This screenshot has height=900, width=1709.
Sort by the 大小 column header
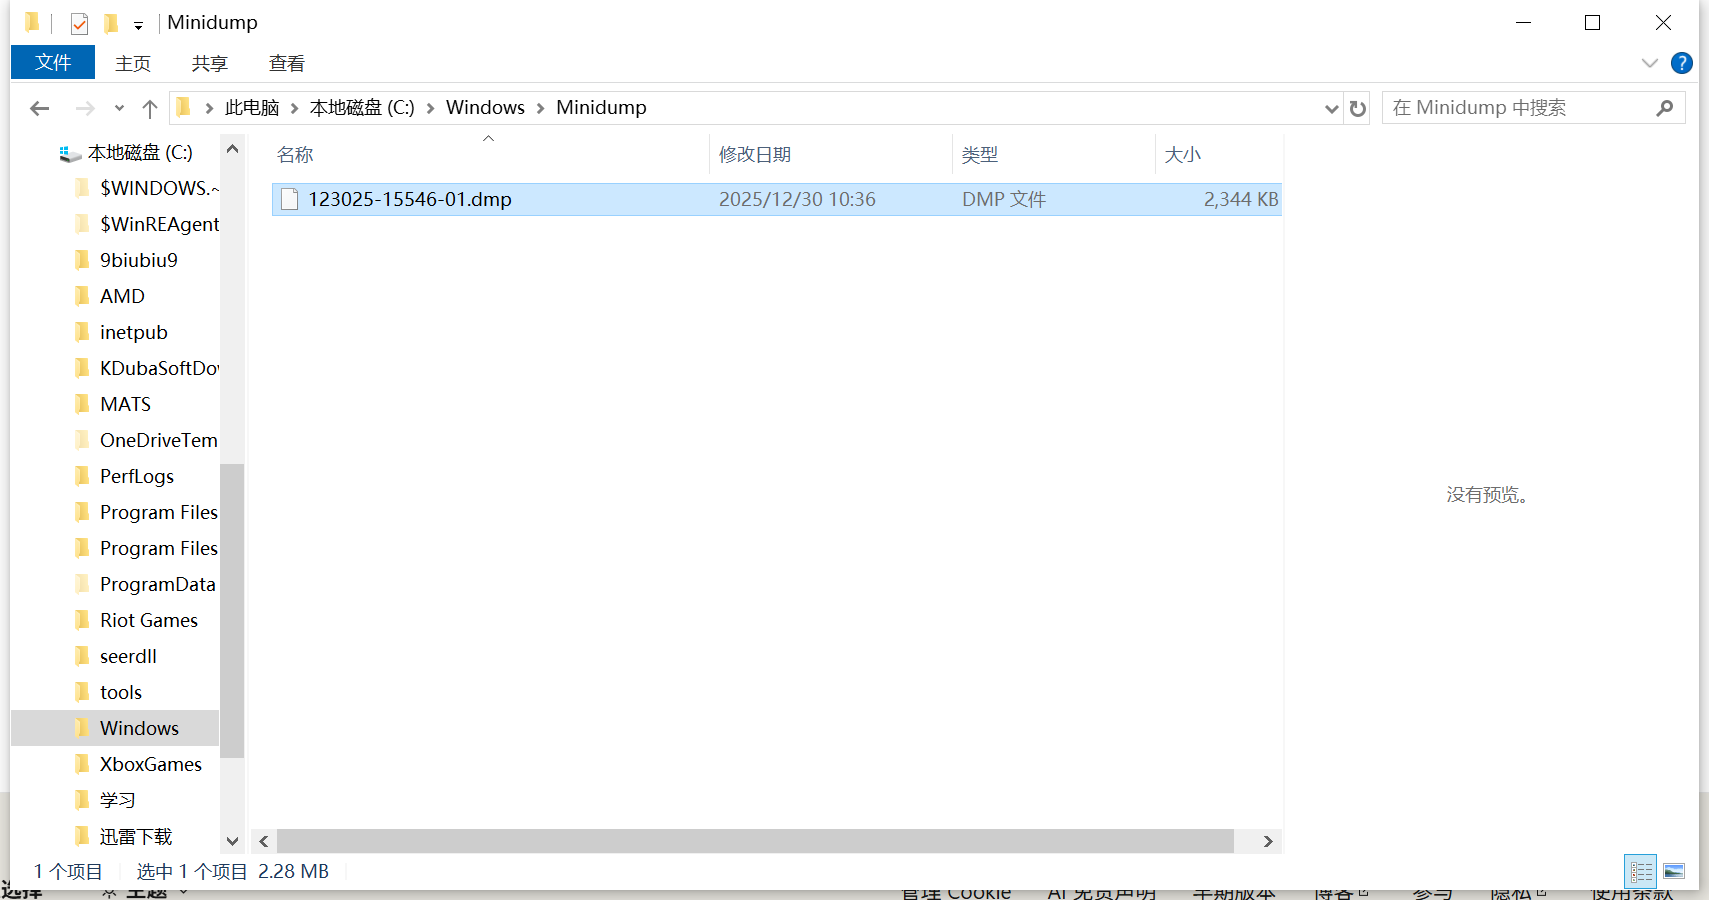1219,155
